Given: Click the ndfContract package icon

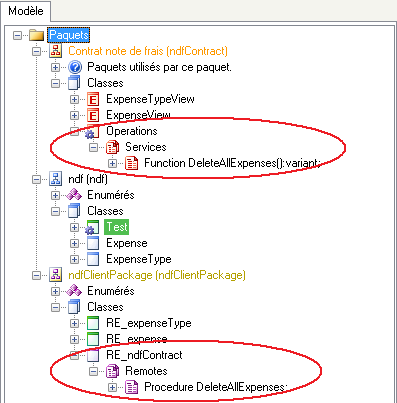Looking at the screenshot, I should (x=55, y=51).
